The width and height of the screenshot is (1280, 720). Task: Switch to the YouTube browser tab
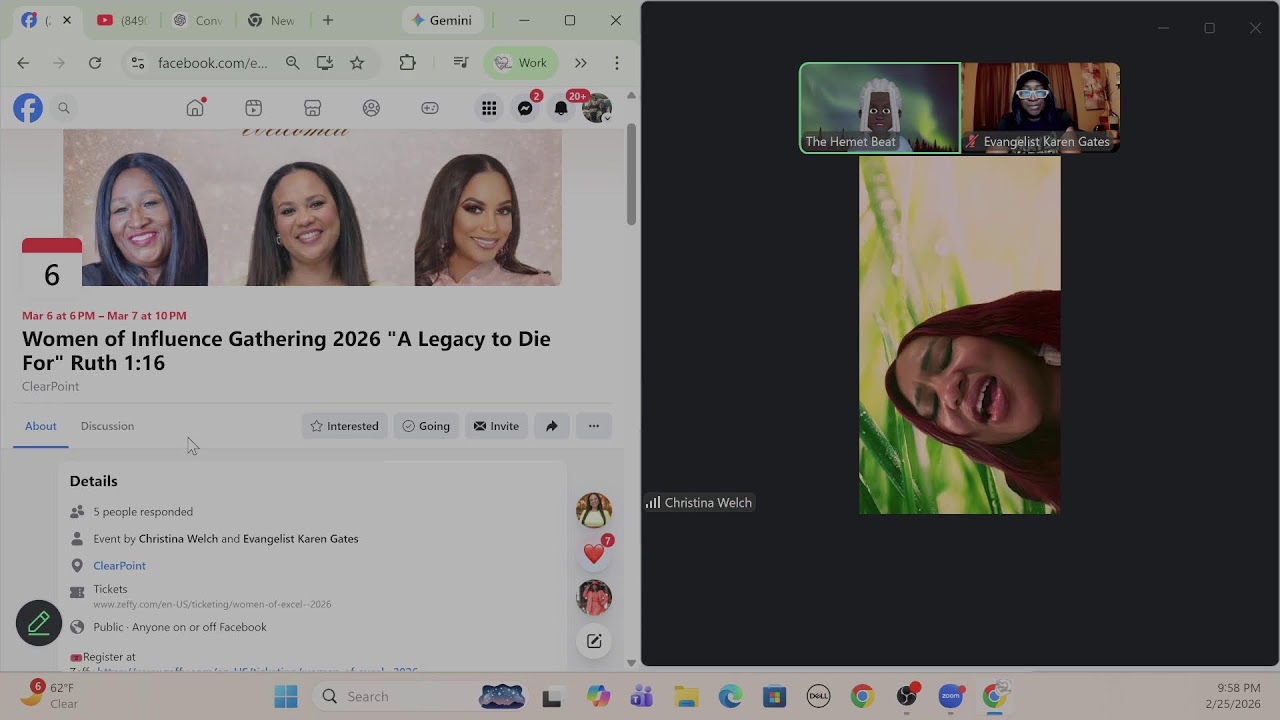122,20
